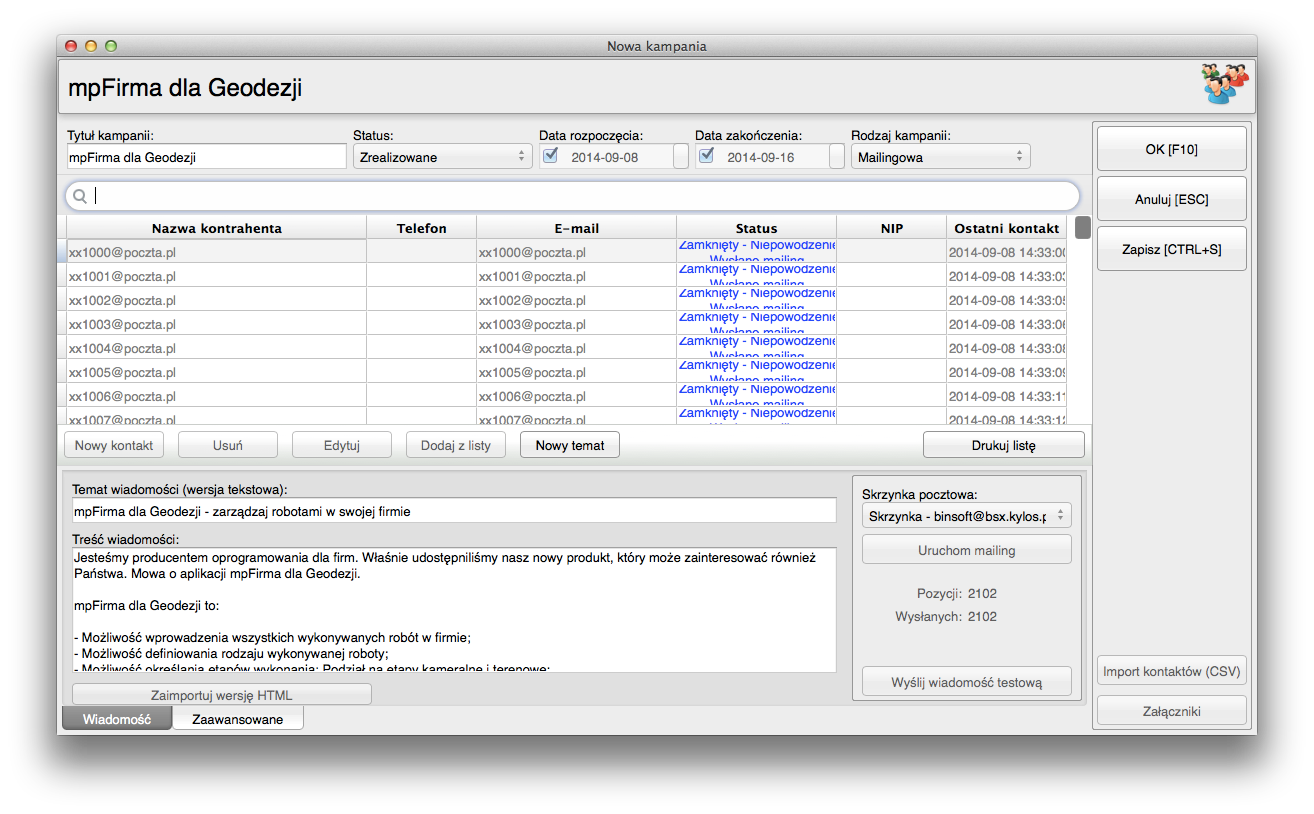
Task: Switch to the Wiadomość tab
Action: 117,719
